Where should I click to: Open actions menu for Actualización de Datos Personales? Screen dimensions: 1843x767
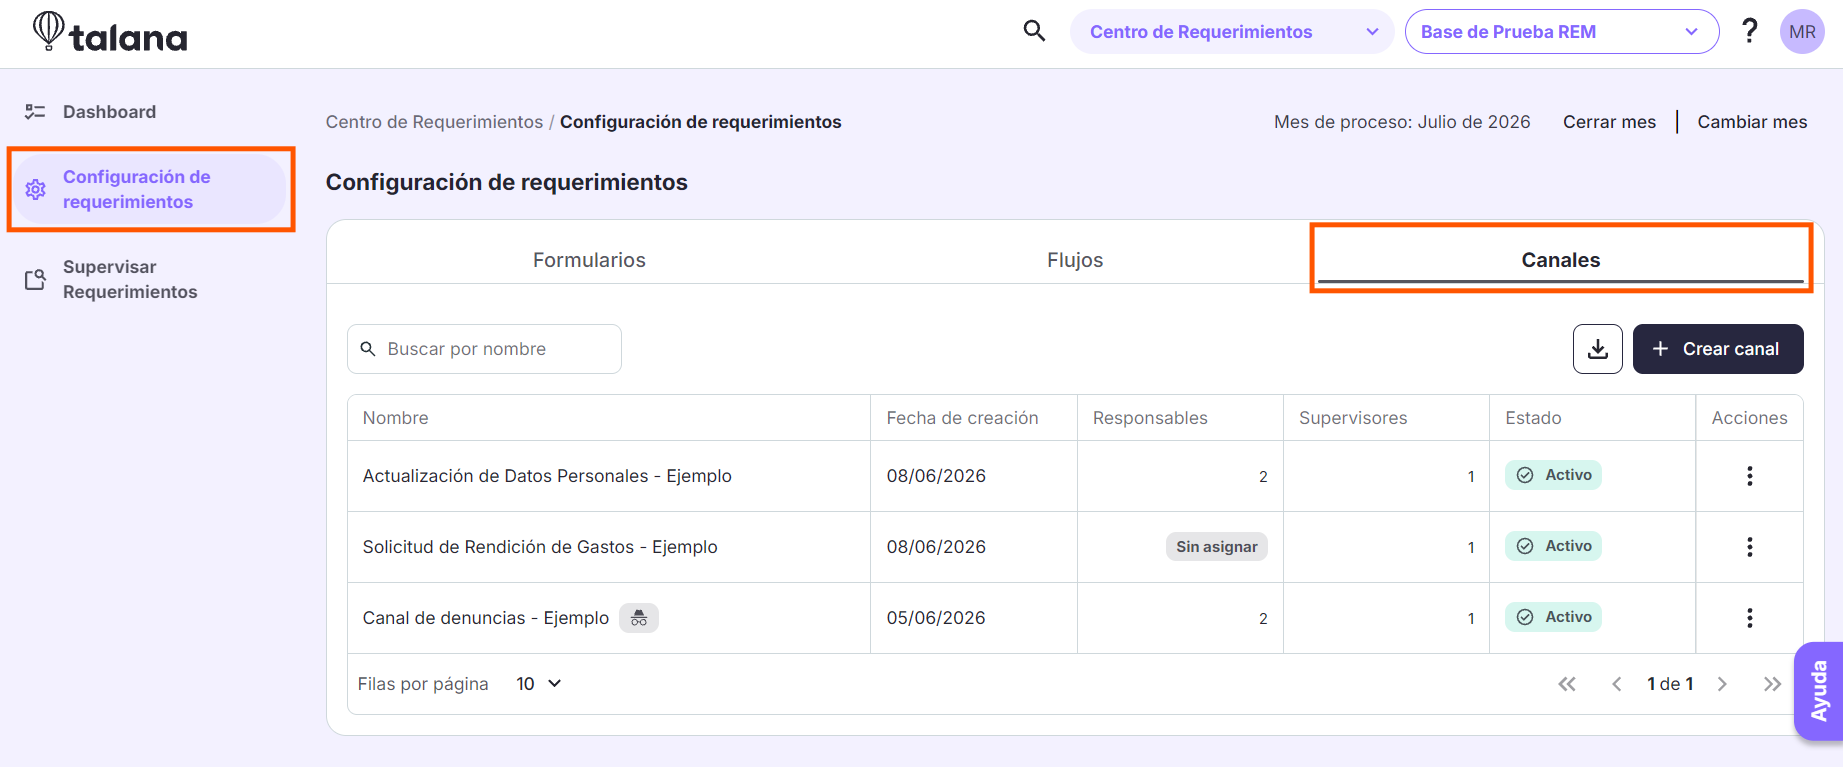[1749, 476]
